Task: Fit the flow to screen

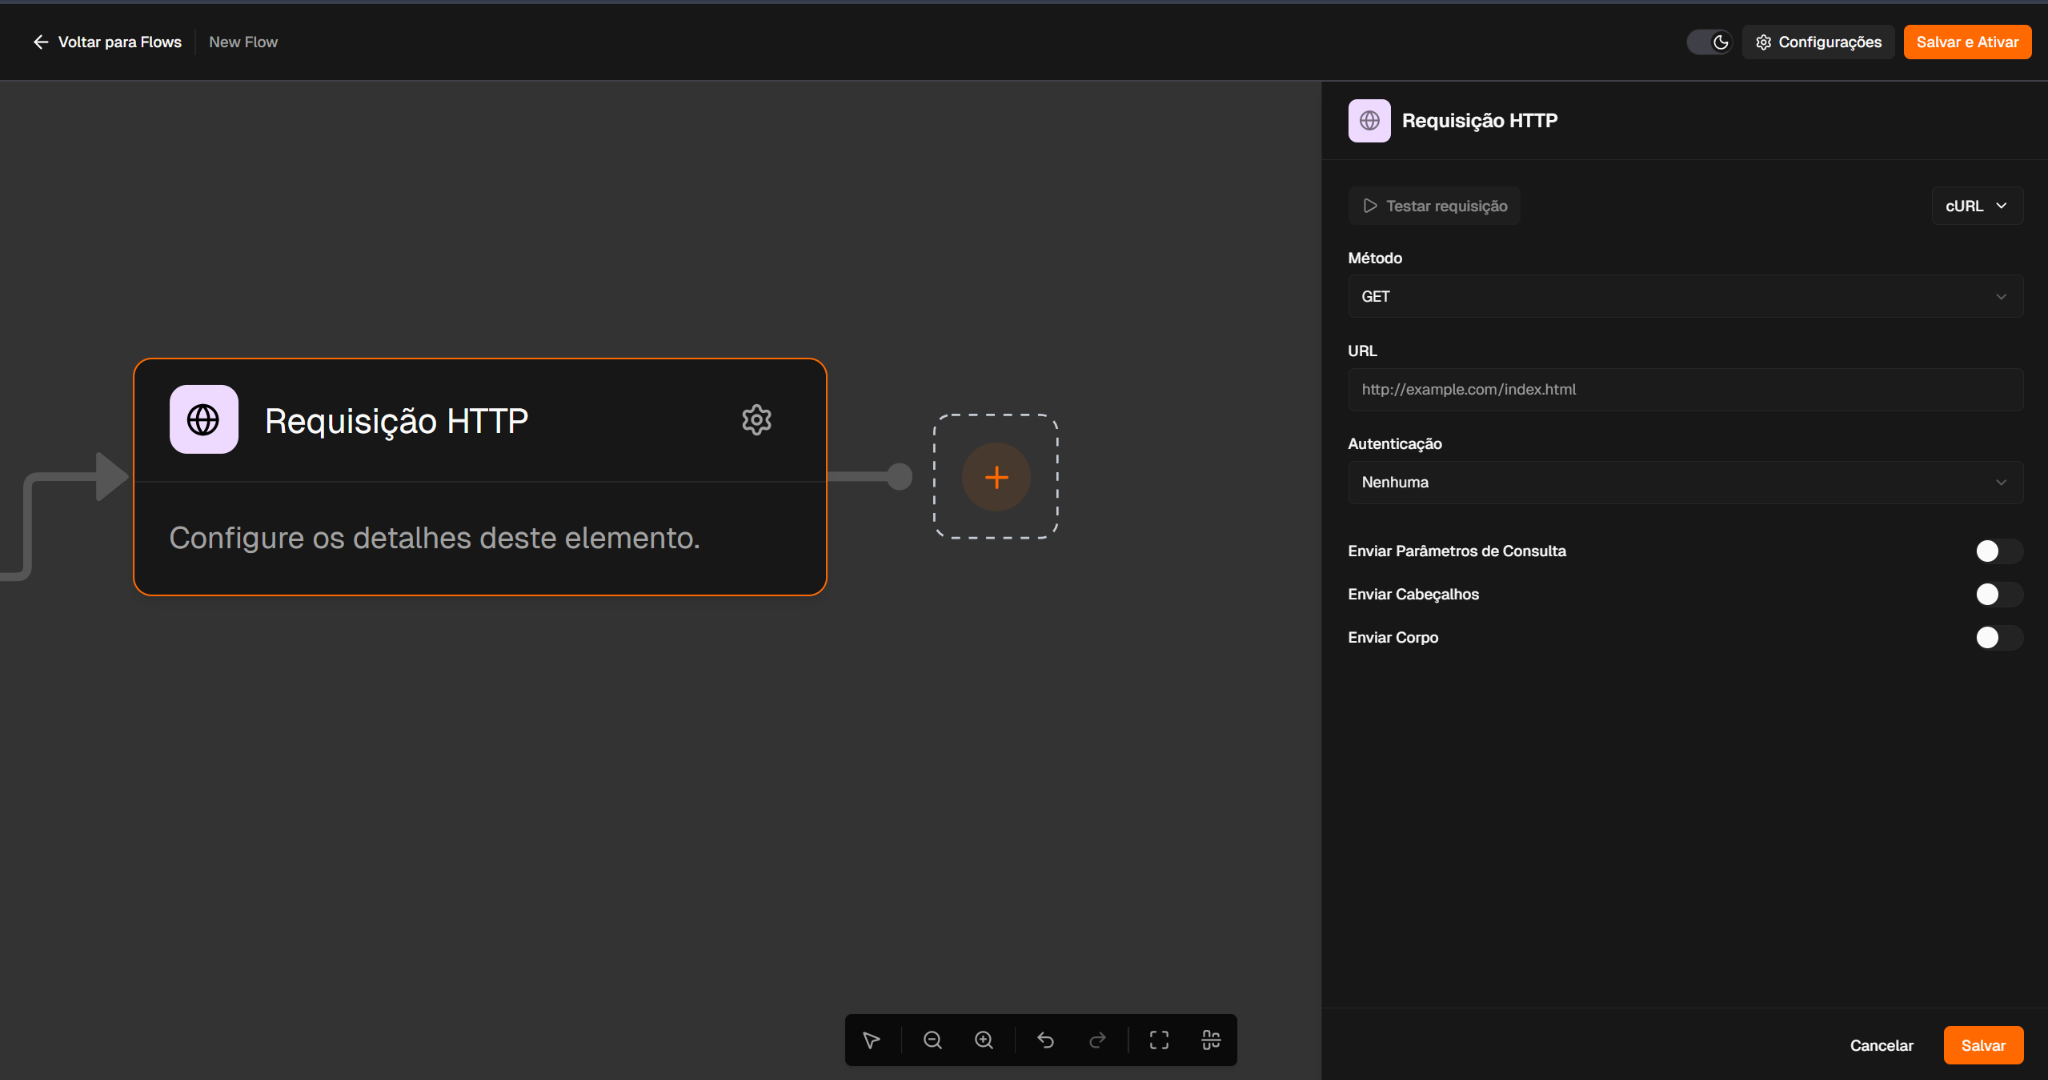Action: (x=1159, y=1040)
